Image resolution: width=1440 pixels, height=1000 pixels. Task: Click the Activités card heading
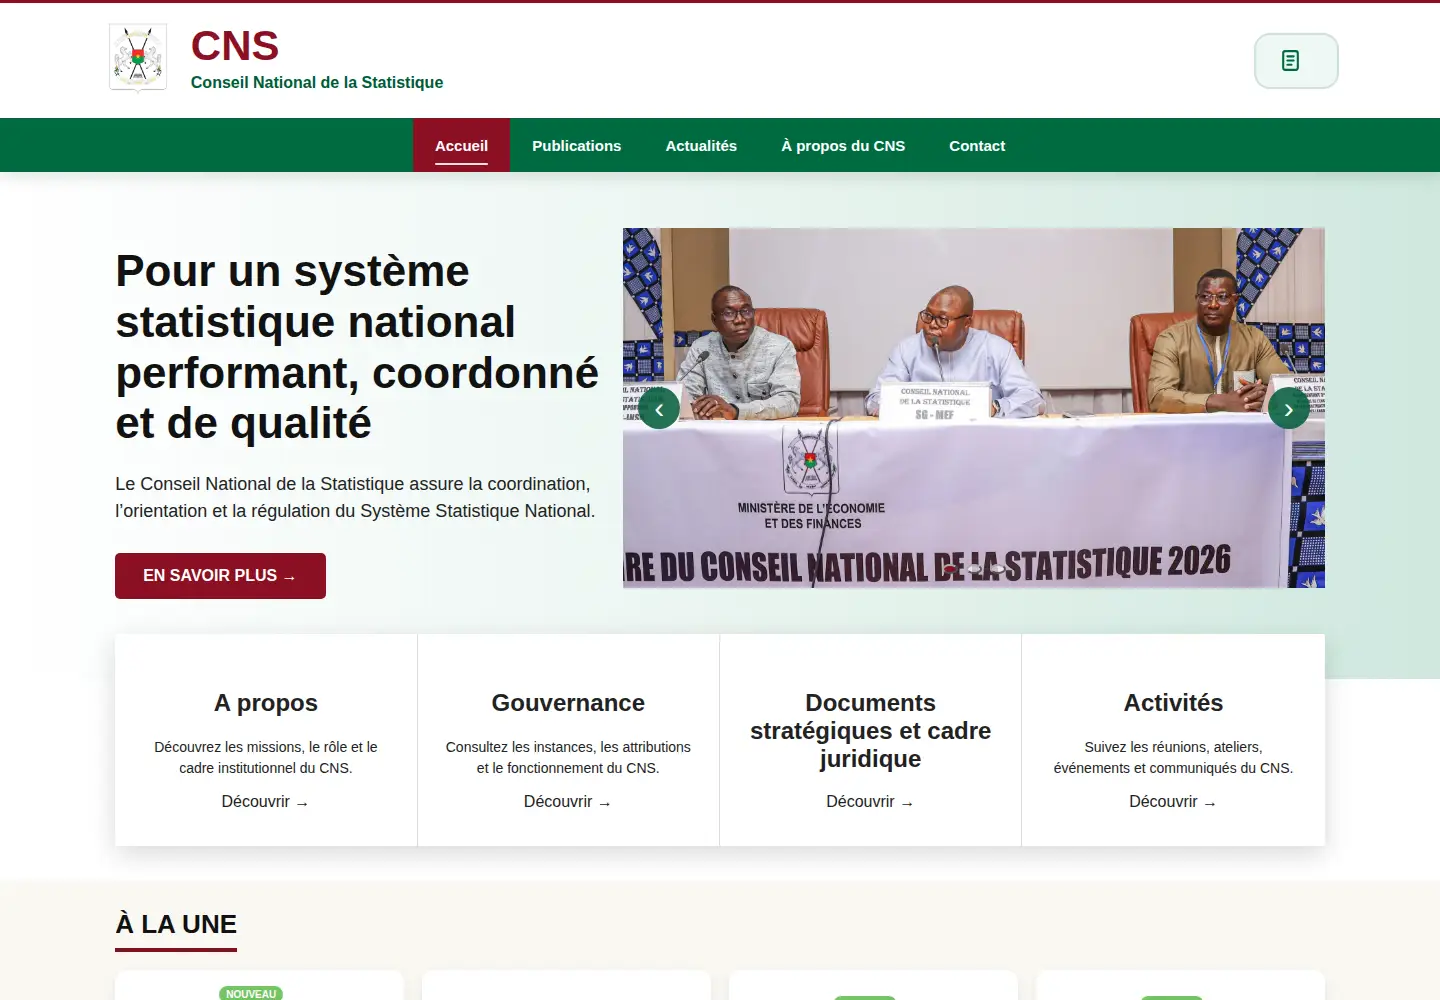click(x=1173, y=703)
